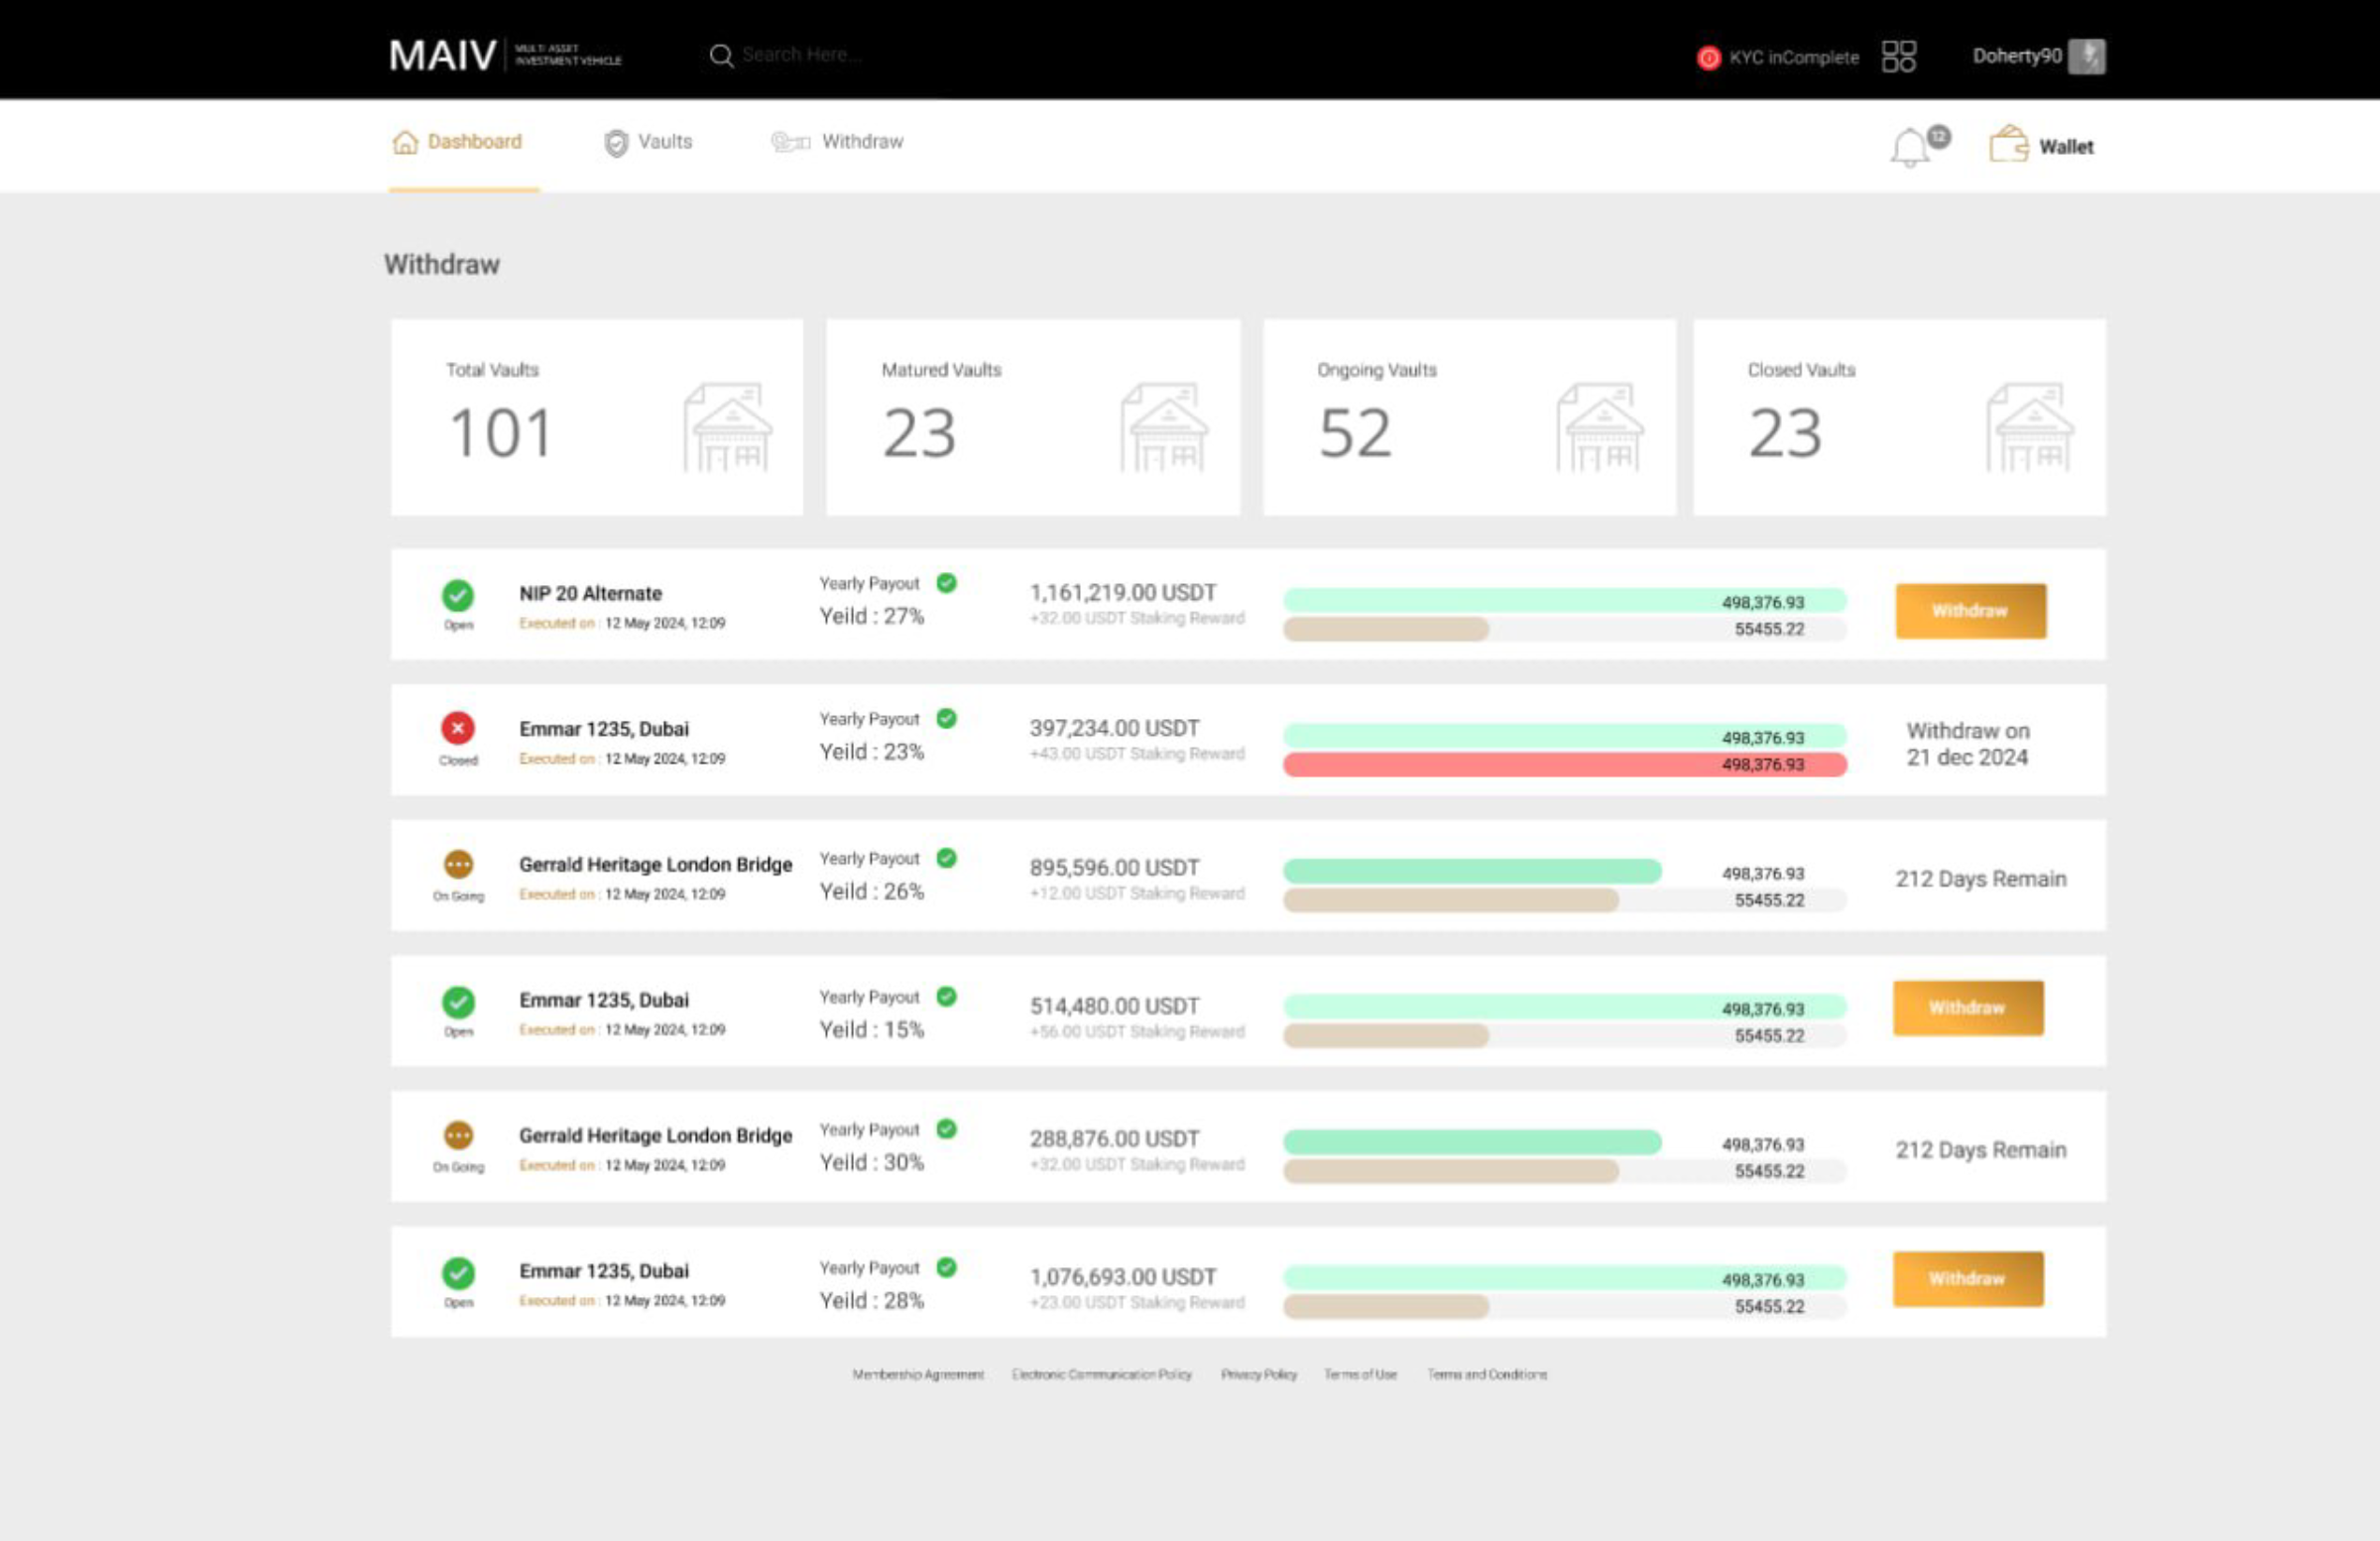
Task: Click tan progress bar in 895,596.00 USDT row
Action: (x=1450, y=901)
